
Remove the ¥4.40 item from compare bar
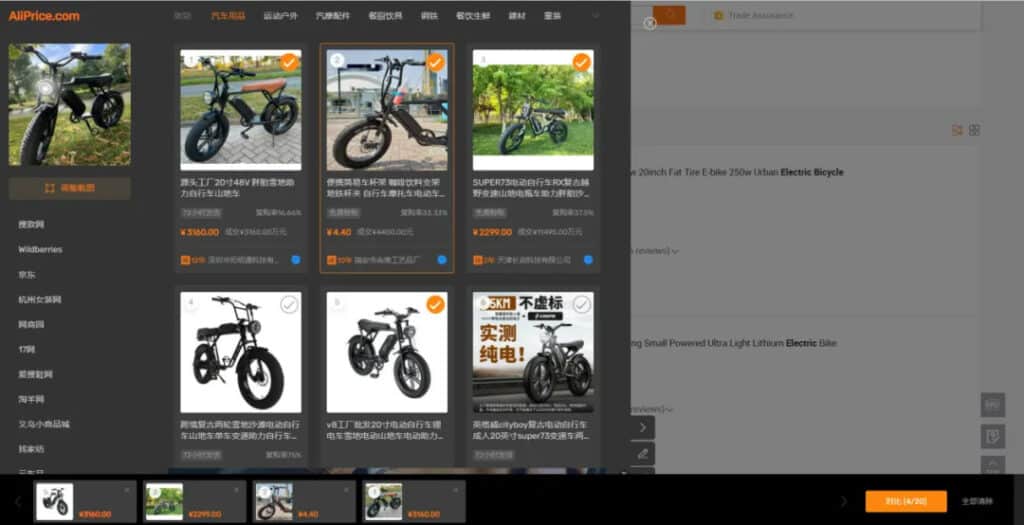tap(346, 490)
